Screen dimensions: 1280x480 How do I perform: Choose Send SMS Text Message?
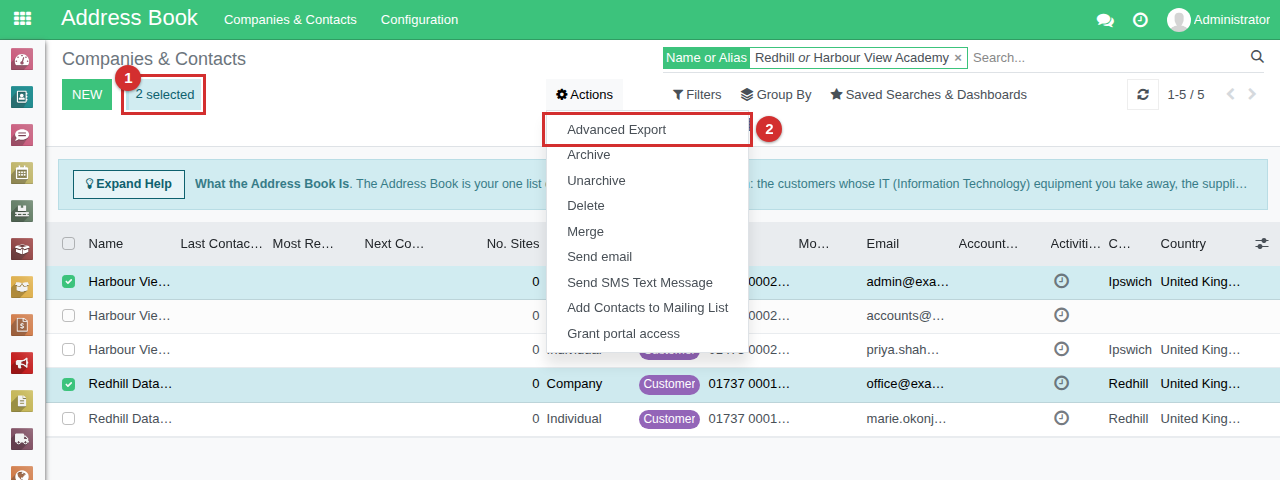pos(647,283)
